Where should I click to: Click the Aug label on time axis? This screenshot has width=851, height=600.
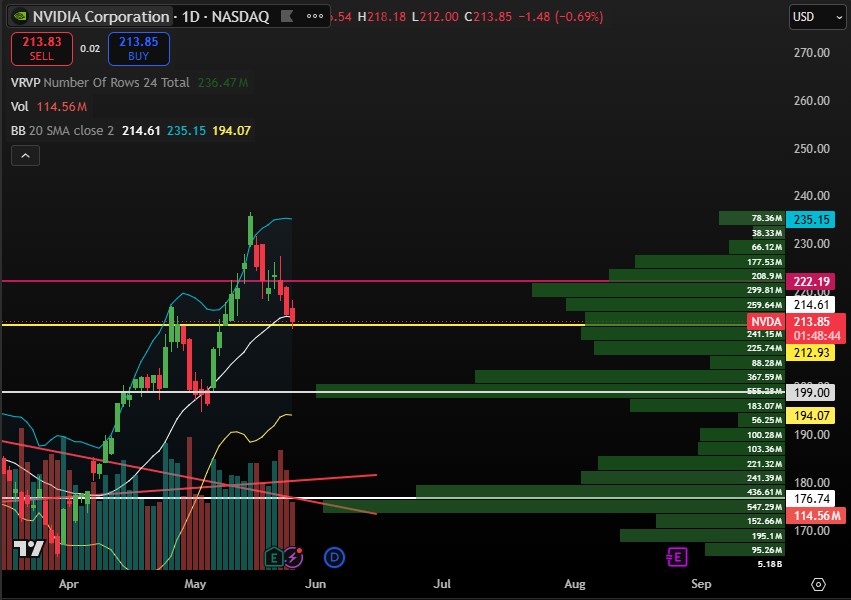575,584
